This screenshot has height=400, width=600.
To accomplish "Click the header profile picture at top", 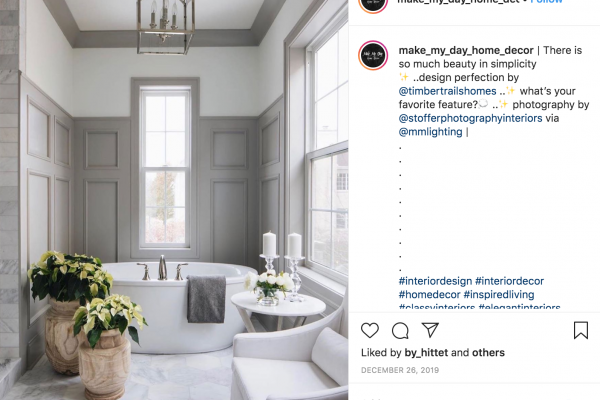I will point(373,4).
